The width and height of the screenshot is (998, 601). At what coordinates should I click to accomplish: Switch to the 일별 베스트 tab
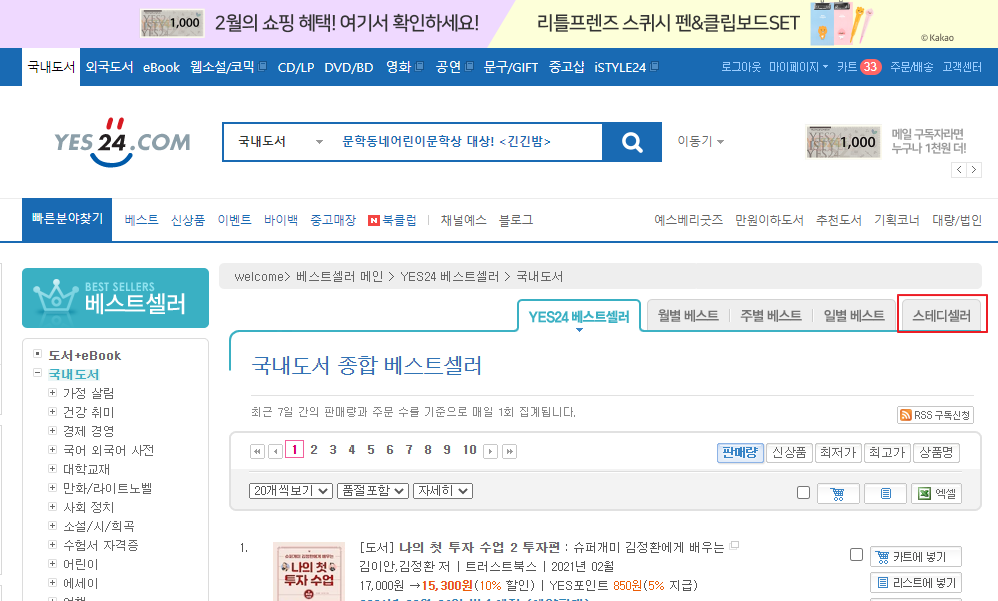click(854, 316)
